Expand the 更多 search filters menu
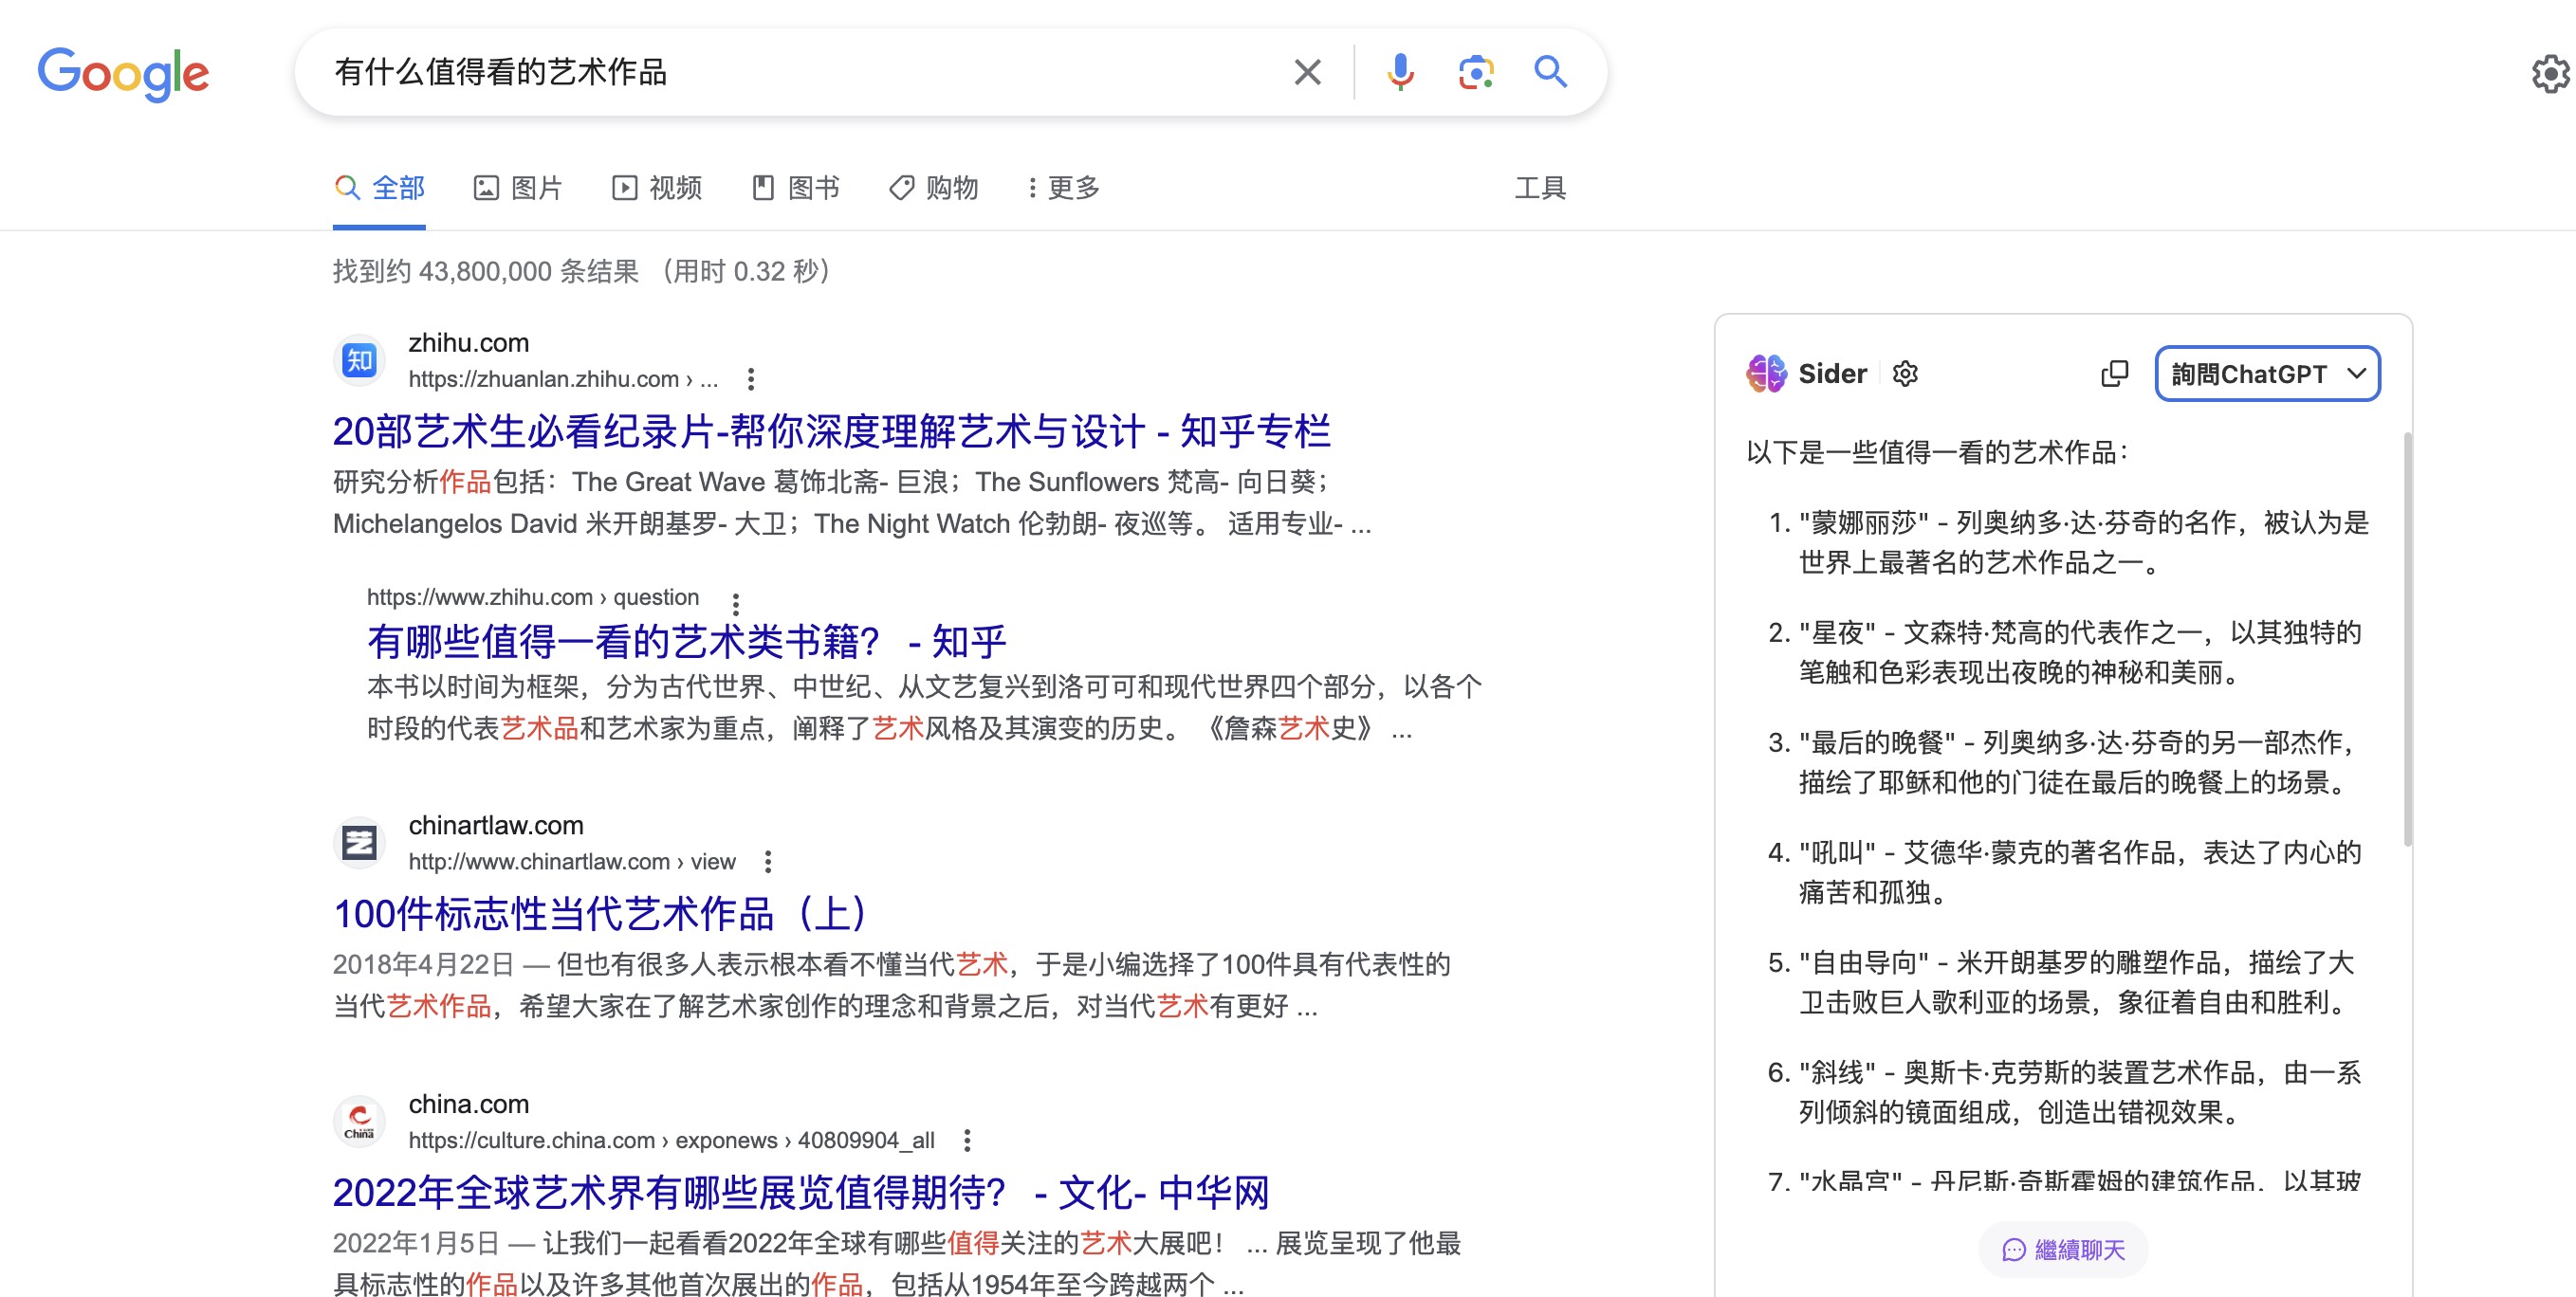 coord(1063,188)
